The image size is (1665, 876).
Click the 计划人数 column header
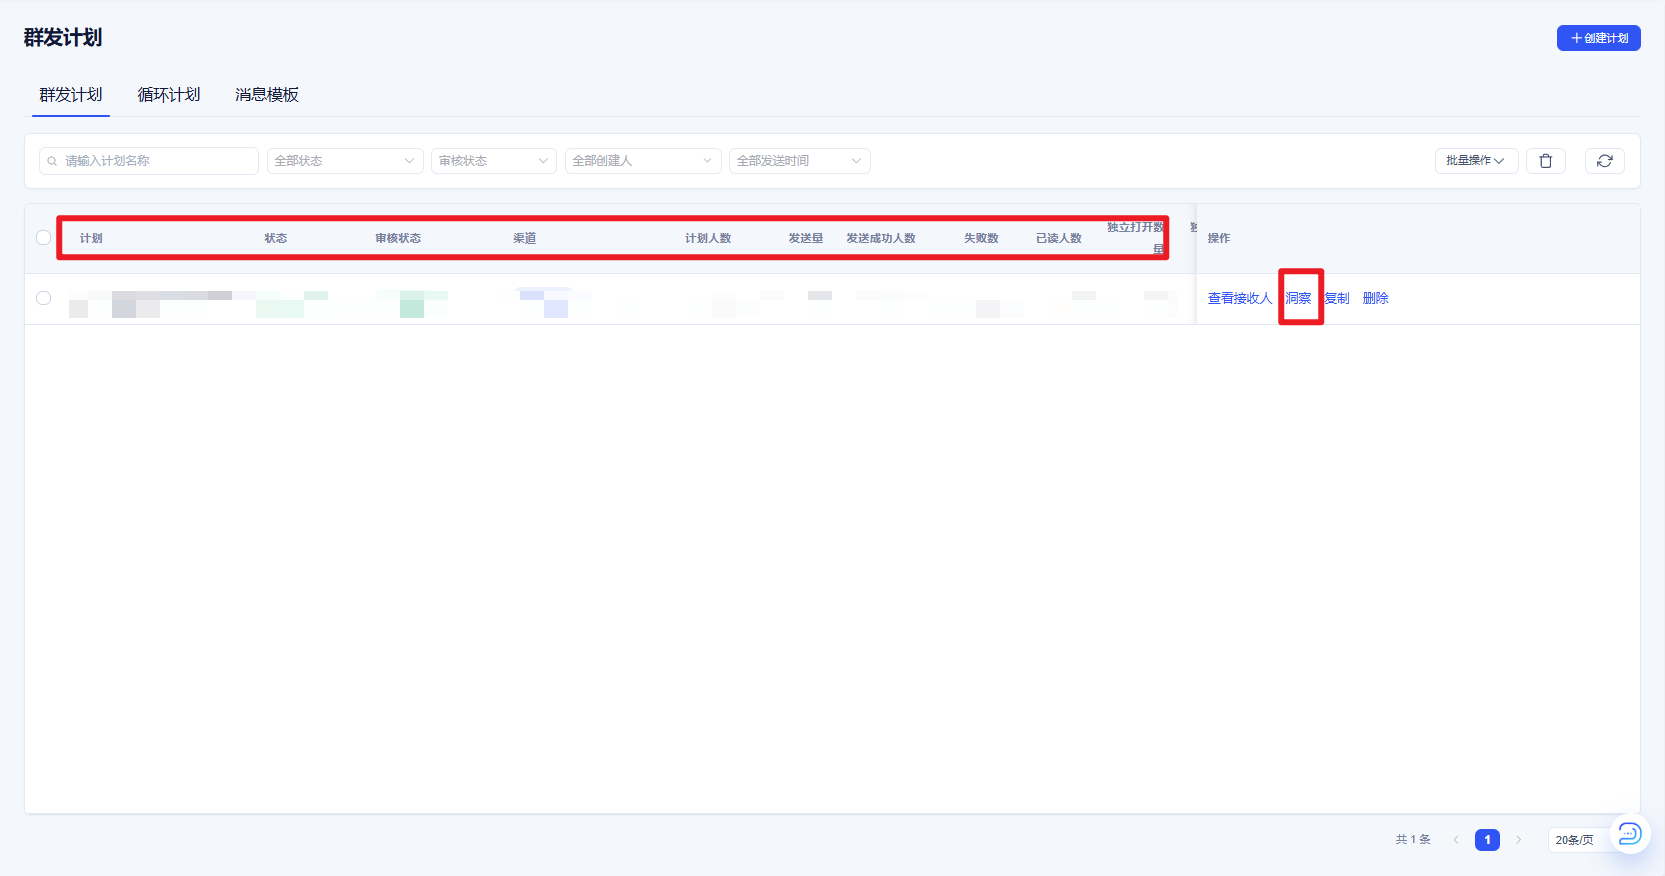tap(708, 238)
